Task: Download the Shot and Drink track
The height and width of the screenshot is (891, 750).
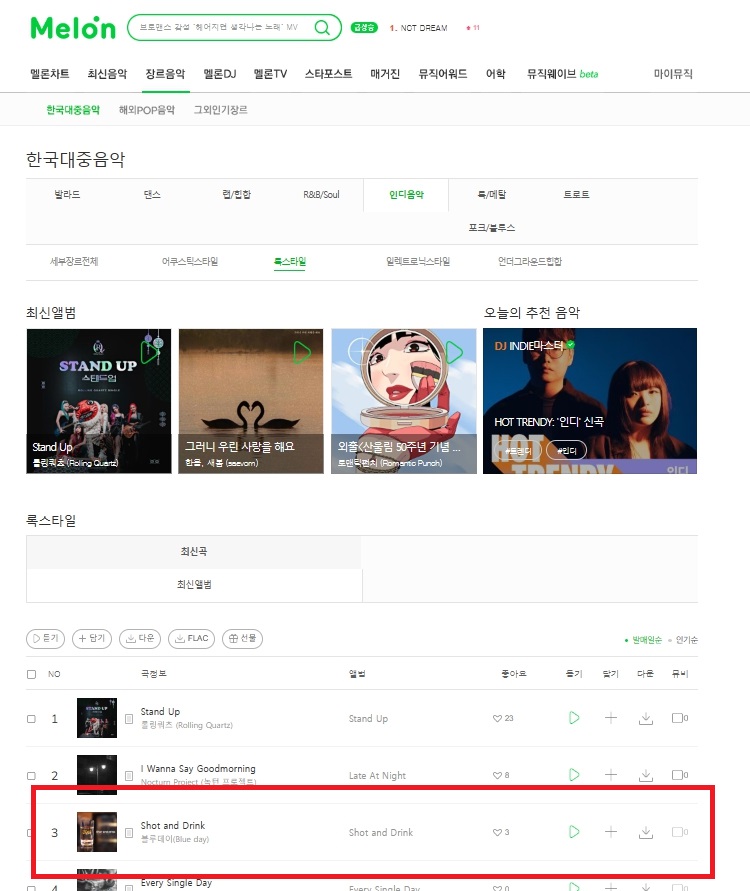Action: (645, 832)
